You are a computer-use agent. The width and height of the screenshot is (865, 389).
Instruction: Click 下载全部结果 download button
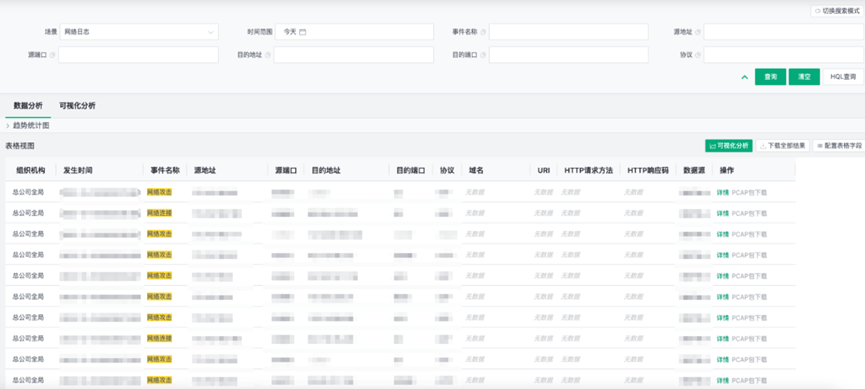point(782,146)
